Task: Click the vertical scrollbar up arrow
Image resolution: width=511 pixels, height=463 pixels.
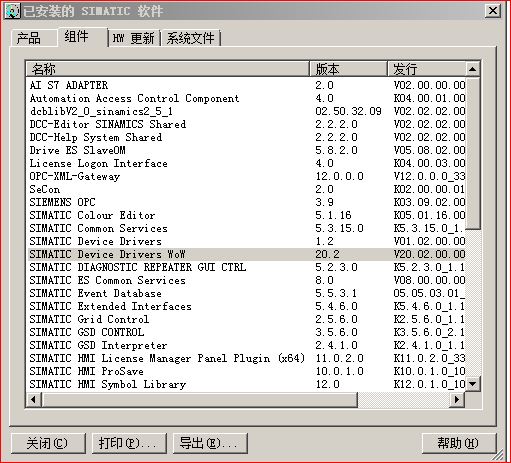Action: click(472, 69)
